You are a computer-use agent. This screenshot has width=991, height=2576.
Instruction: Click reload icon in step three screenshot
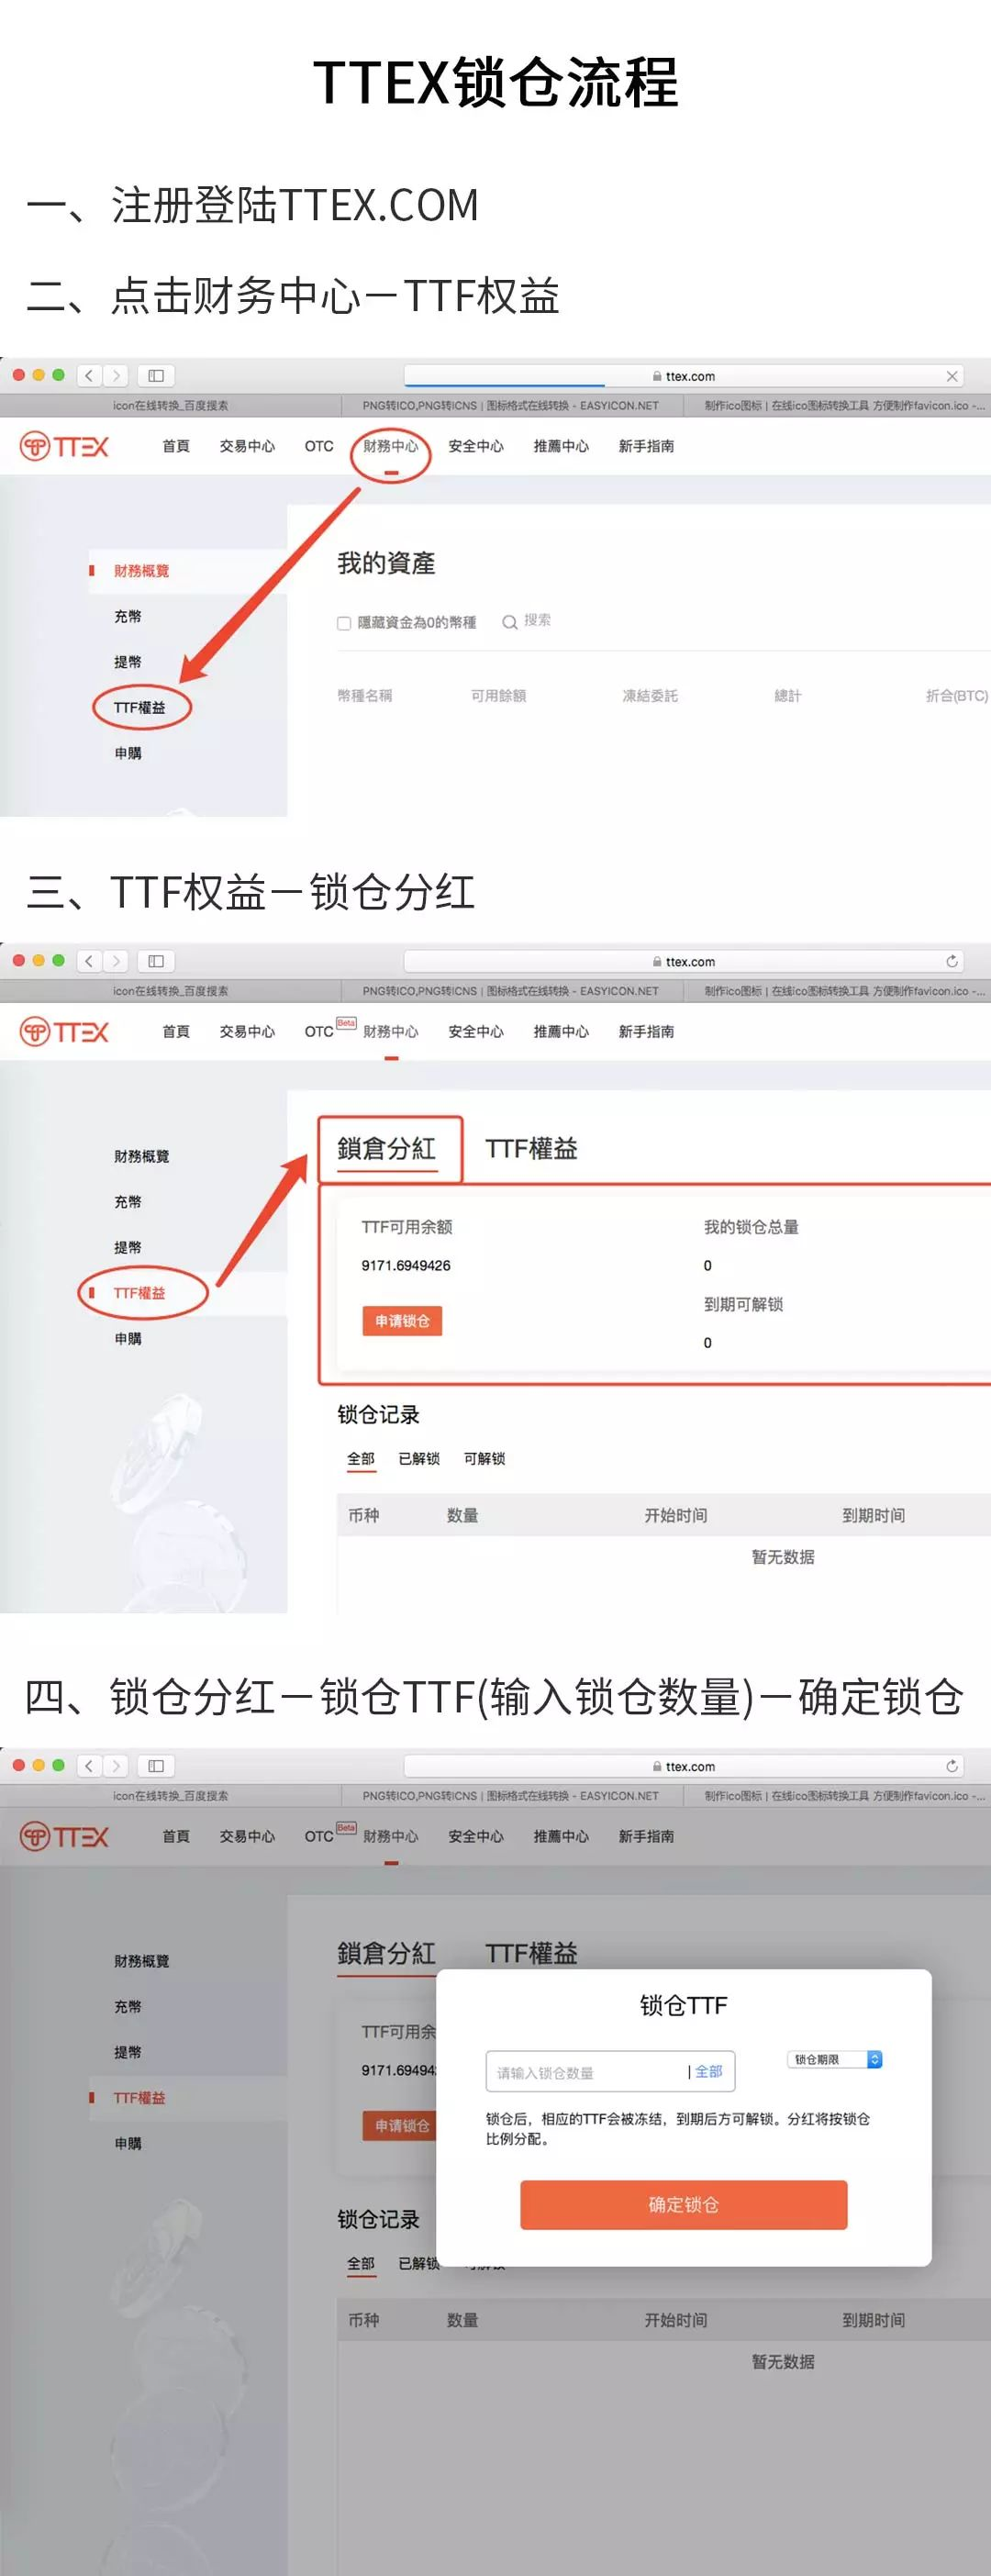952,962
